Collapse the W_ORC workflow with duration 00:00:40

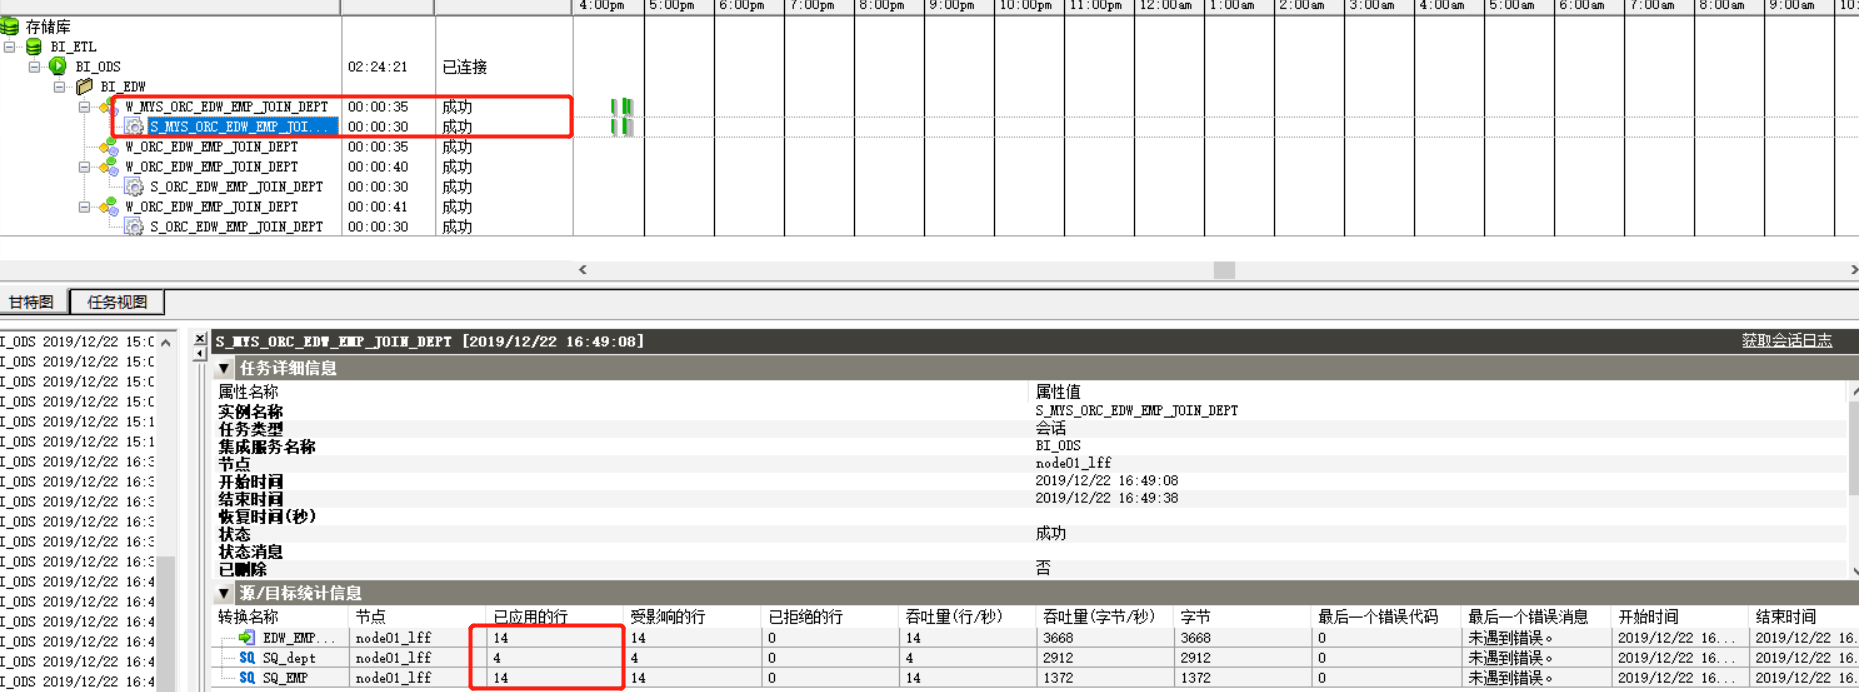coord(84,167)
